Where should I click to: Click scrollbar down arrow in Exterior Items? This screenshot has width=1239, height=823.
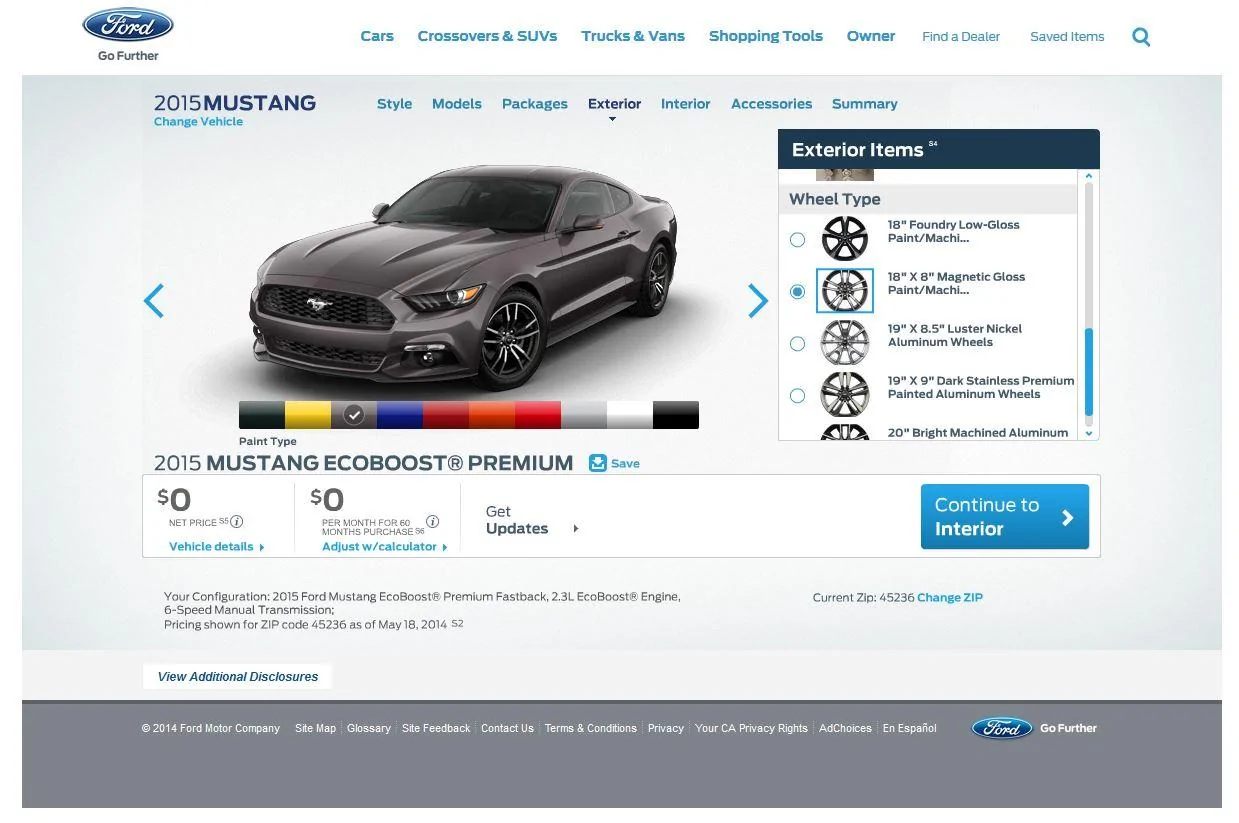(1089, 432)
